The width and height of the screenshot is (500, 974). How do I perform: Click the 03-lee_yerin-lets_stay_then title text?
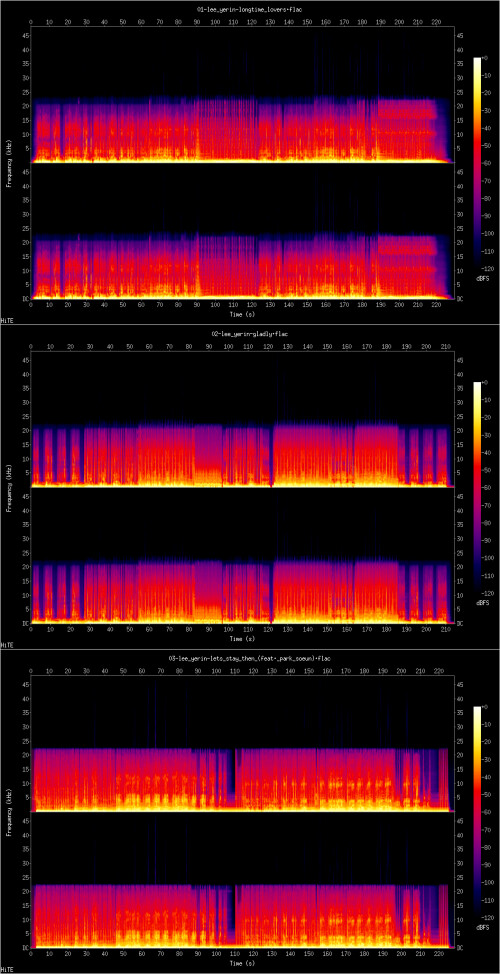coord(250,658)
